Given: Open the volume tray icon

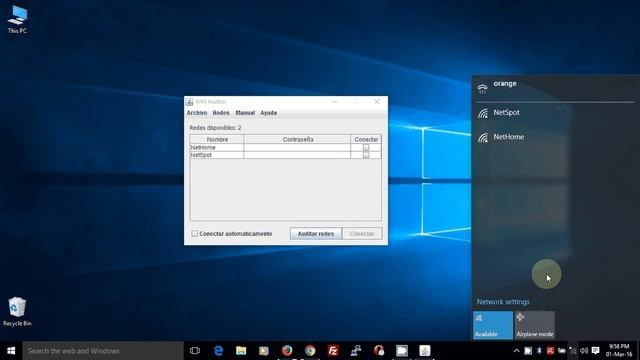Looking at the screenshot, I should (584, 351).
